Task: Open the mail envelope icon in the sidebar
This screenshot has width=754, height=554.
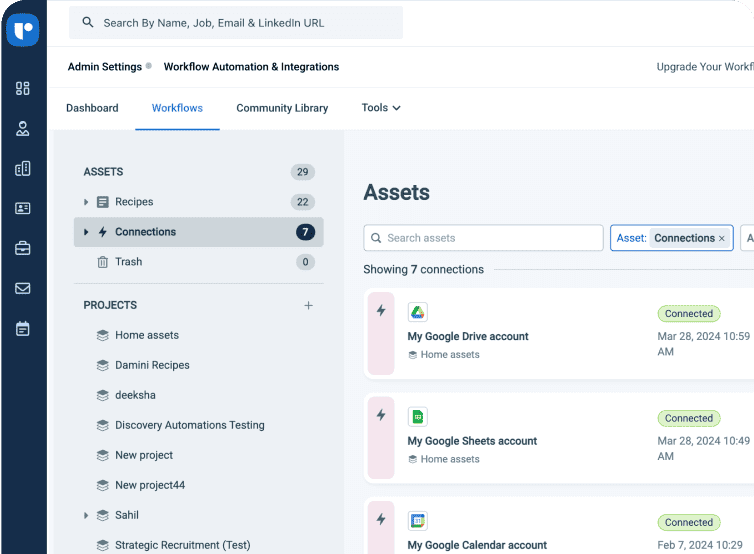Action: click(x=23, y=288)
